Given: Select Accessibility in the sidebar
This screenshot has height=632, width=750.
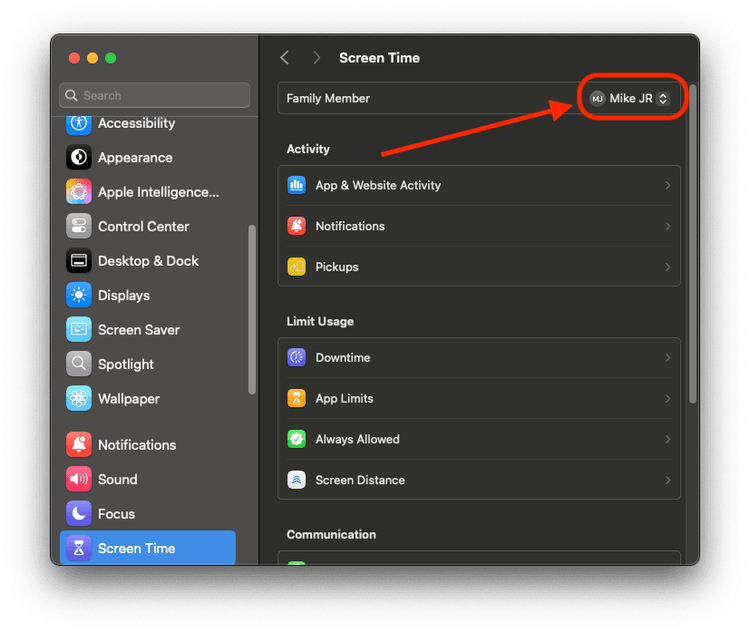Looking at the screenshot, I should (148, 124).
